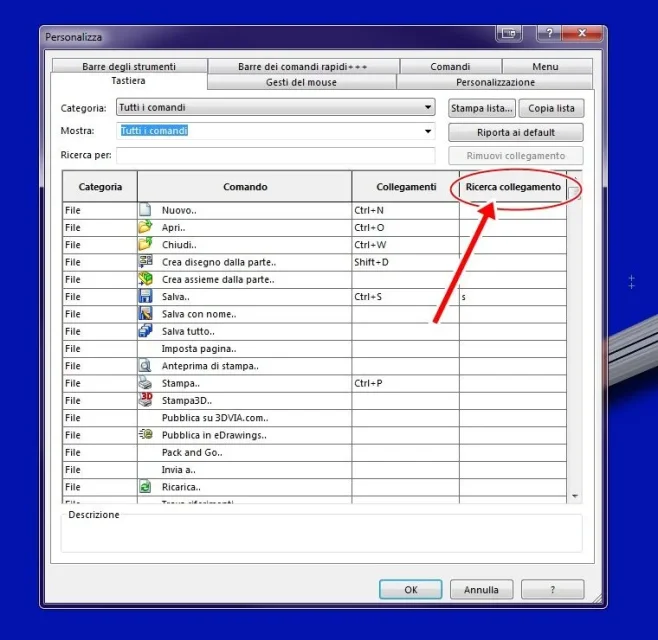This screenshot has width=658, height=640.
Task: Click the Stampa lista button
Action: click(x=481, y=108)
